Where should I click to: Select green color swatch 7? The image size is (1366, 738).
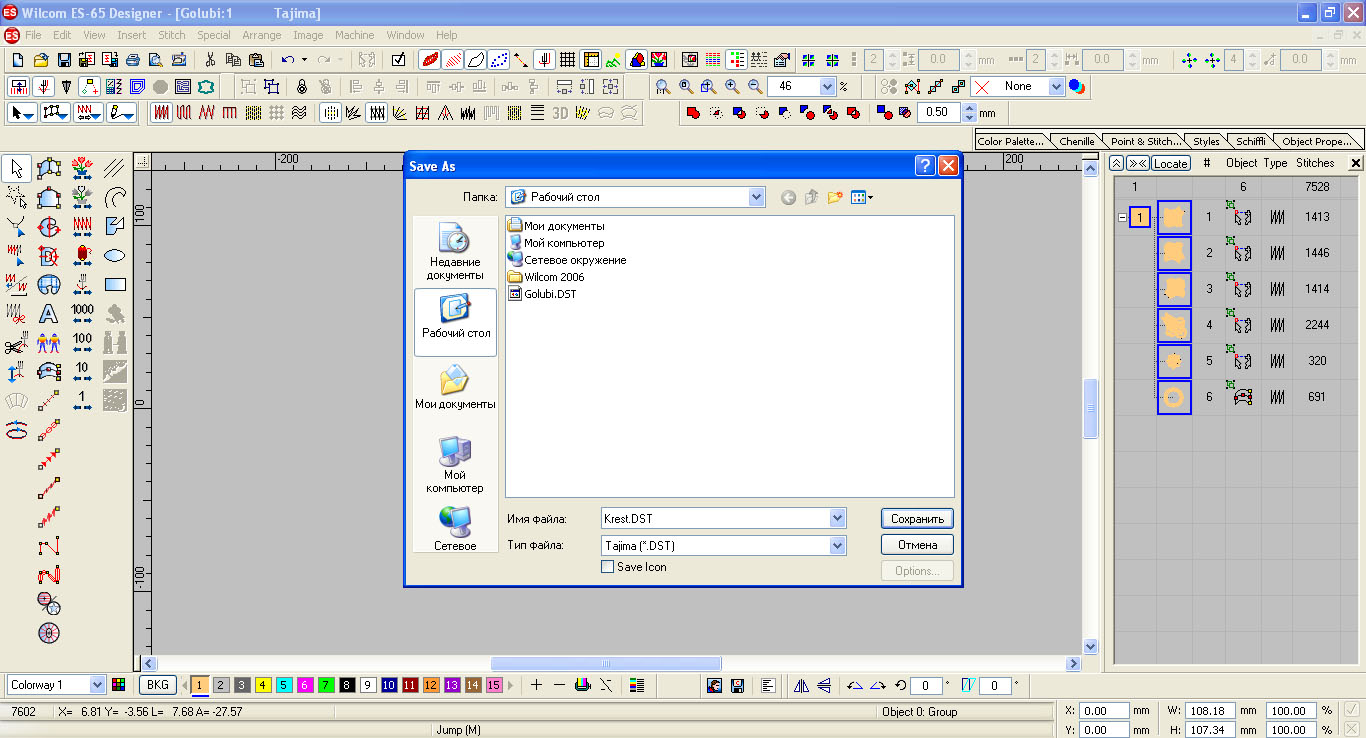tap(326, 685)
